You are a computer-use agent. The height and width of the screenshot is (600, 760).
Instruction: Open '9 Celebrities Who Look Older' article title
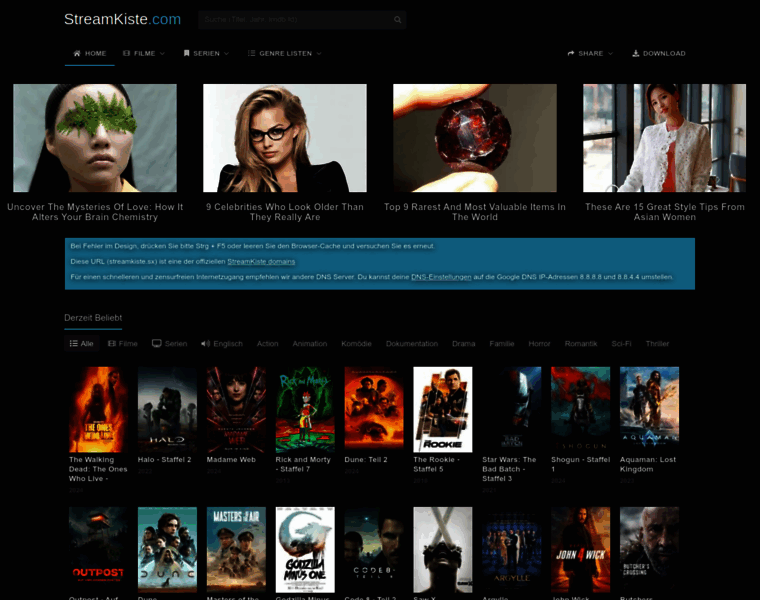[285, 212]
